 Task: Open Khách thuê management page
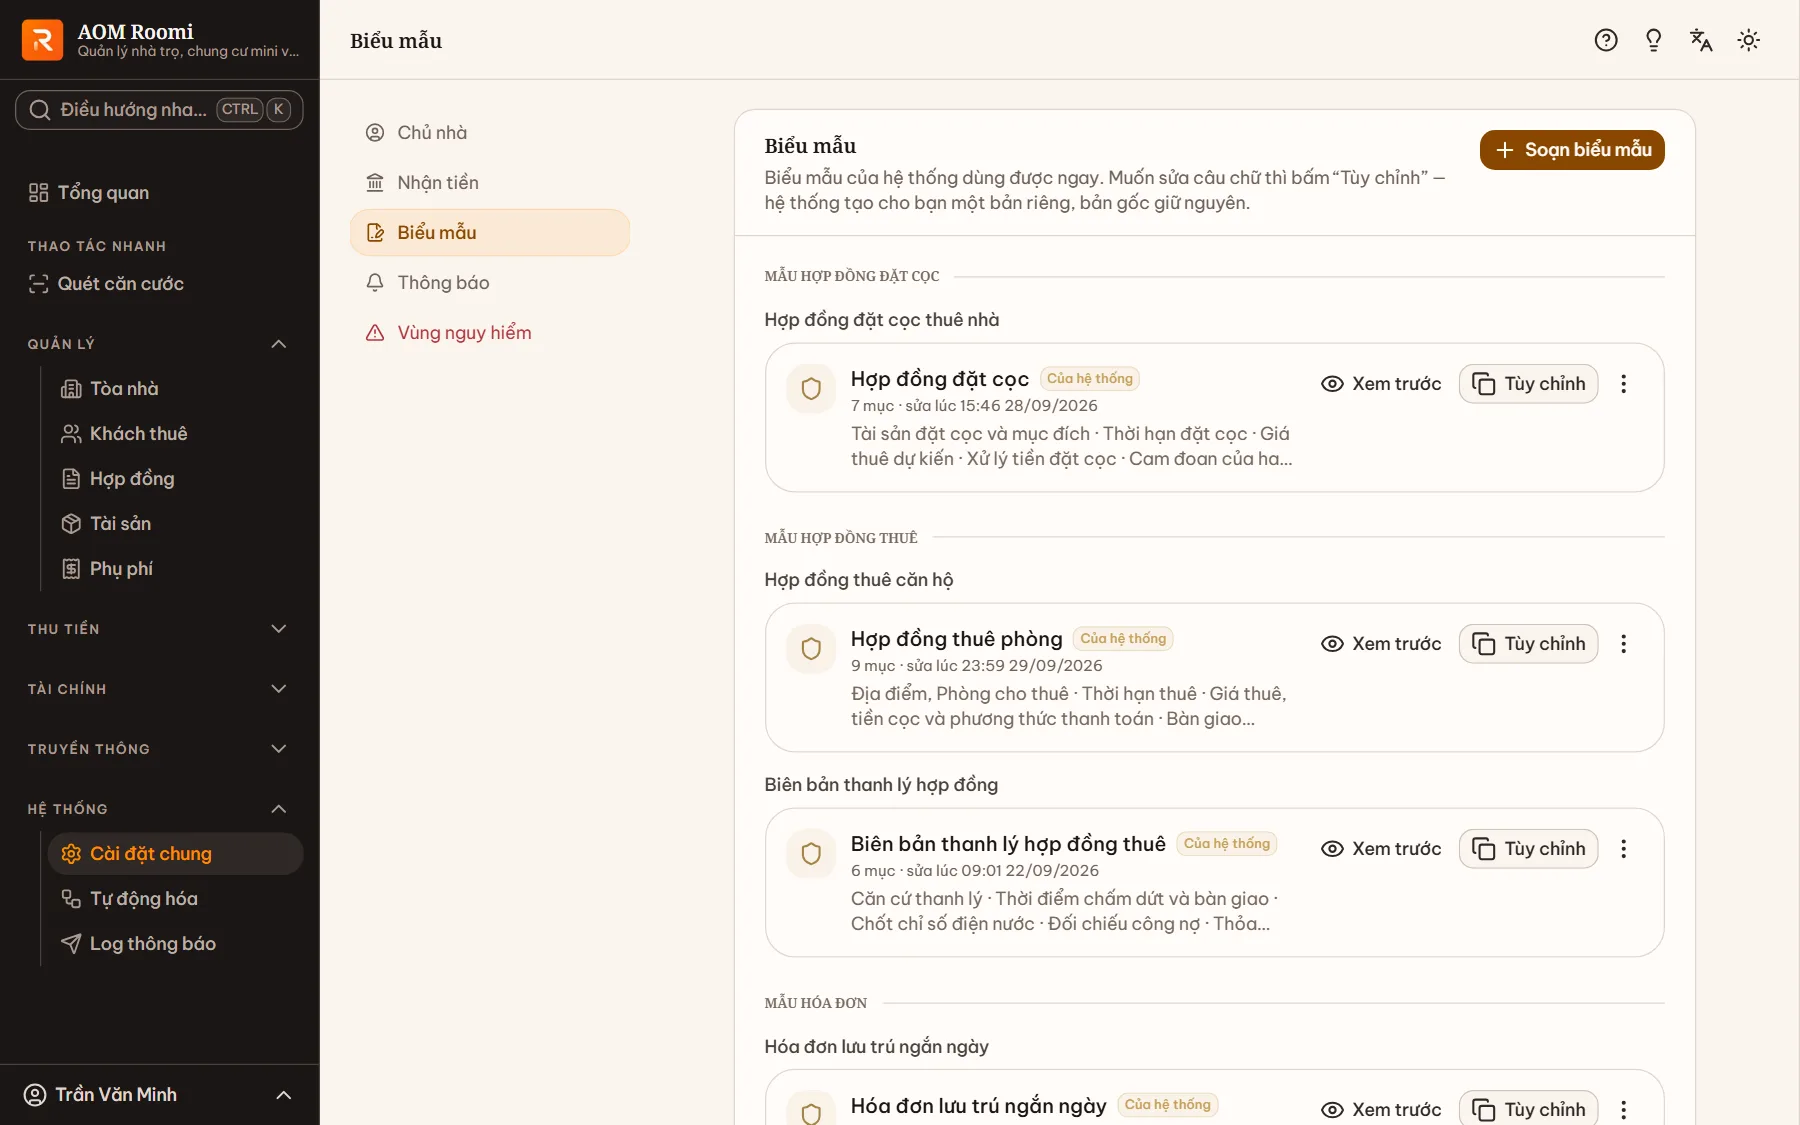click(x=175, y=434)
